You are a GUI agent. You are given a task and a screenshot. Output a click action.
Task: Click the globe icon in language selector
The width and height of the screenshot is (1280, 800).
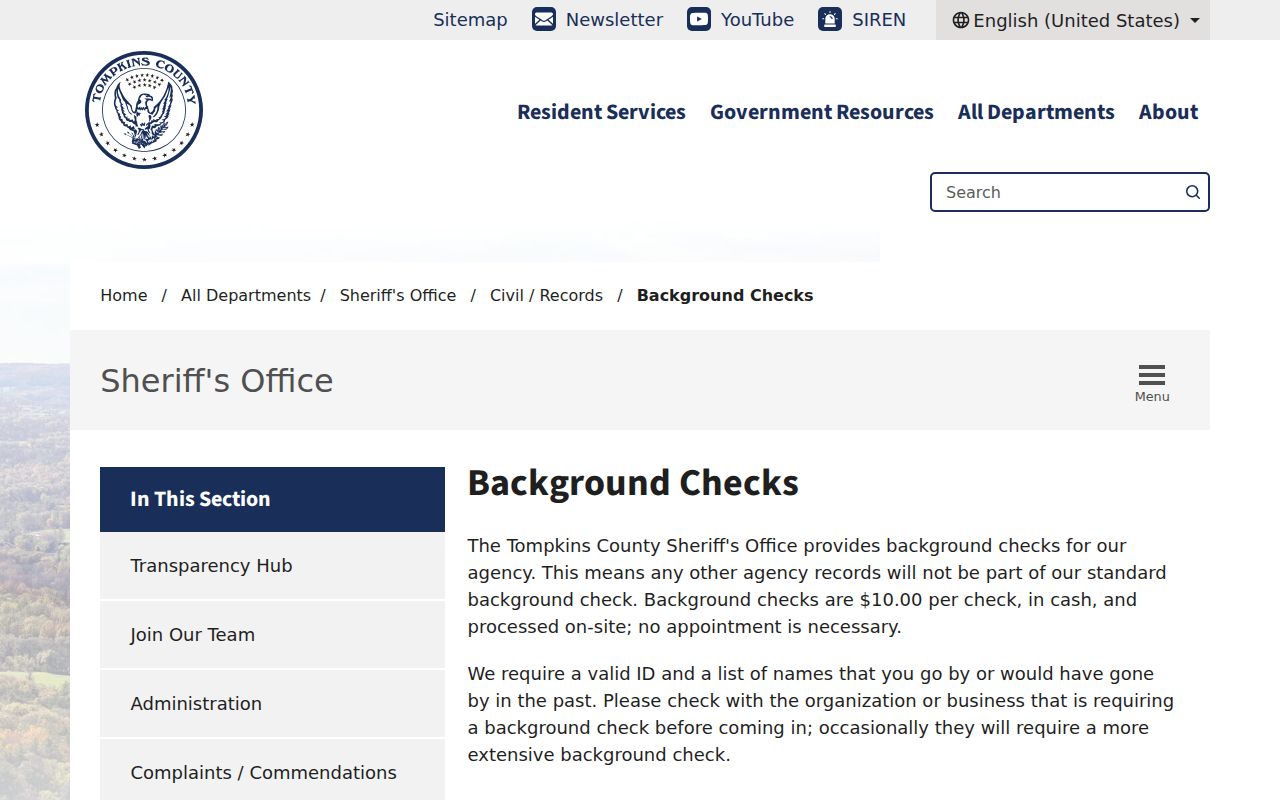pos(961,20)
